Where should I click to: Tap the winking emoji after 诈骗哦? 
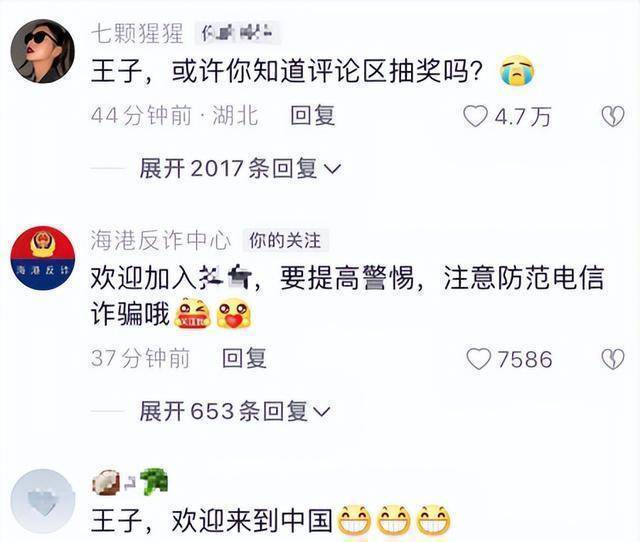(192, 314)
